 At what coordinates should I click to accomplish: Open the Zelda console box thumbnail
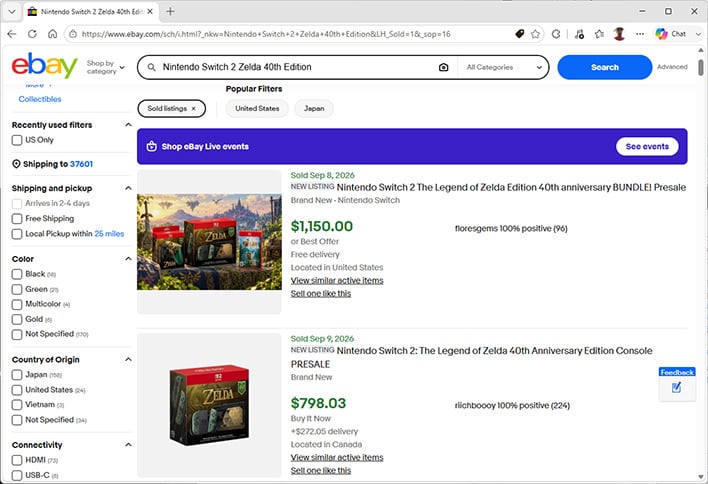[x=209, y=405]
